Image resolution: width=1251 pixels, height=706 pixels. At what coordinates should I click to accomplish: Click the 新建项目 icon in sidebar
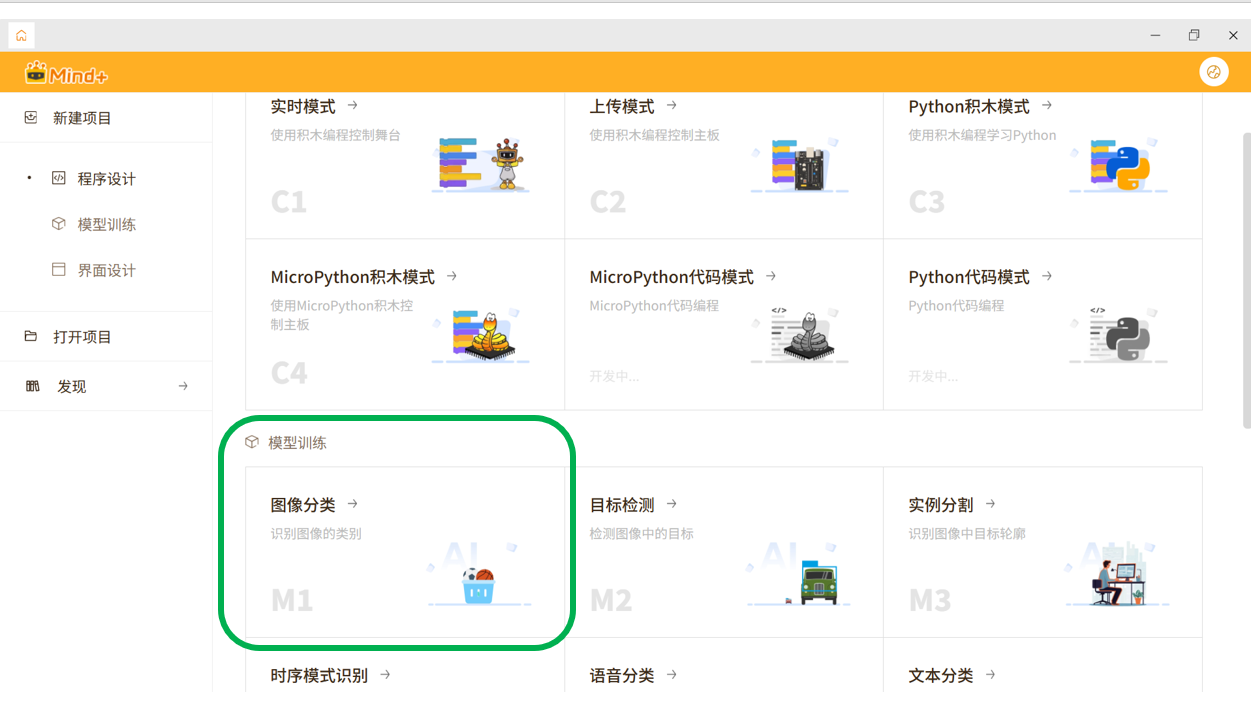click(x=31, y=118)
